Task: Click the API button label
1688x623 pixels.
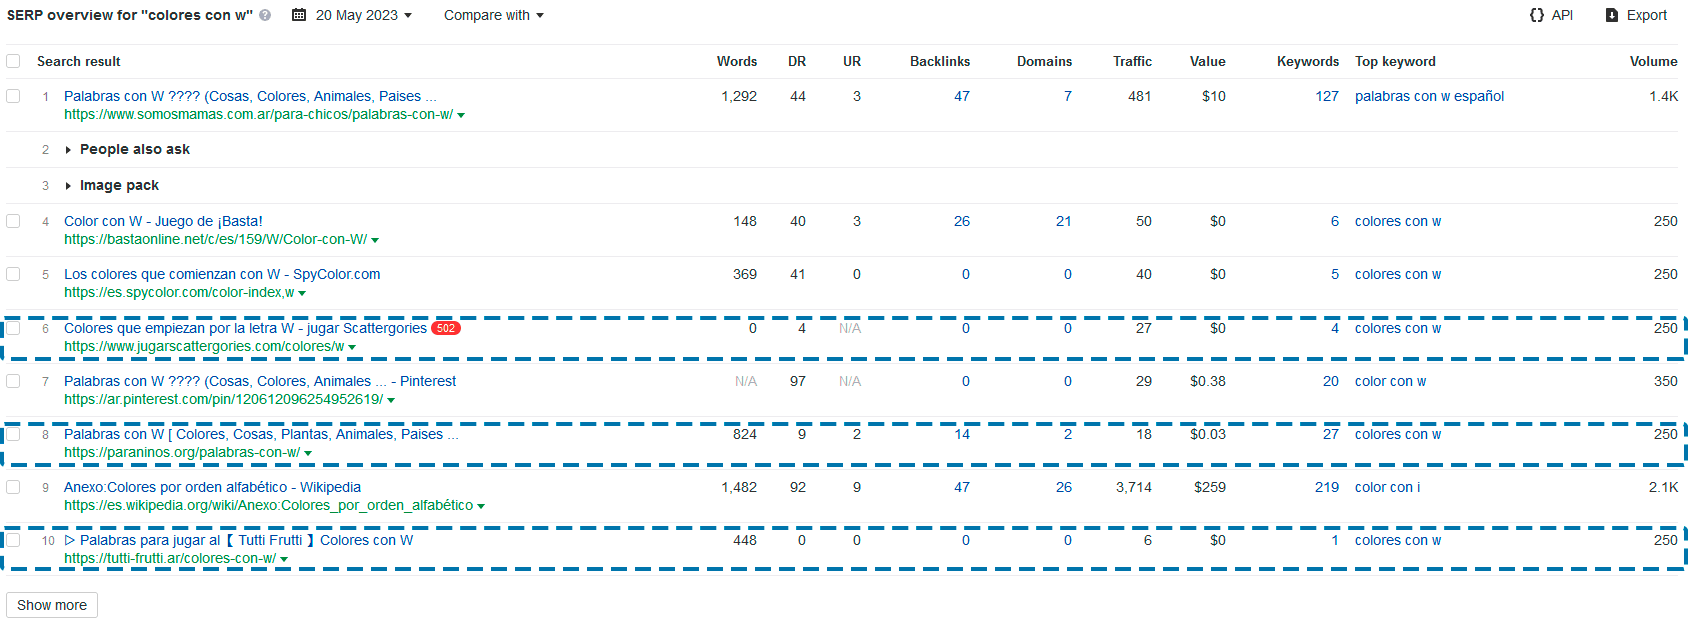Action: click(1562, 15)
